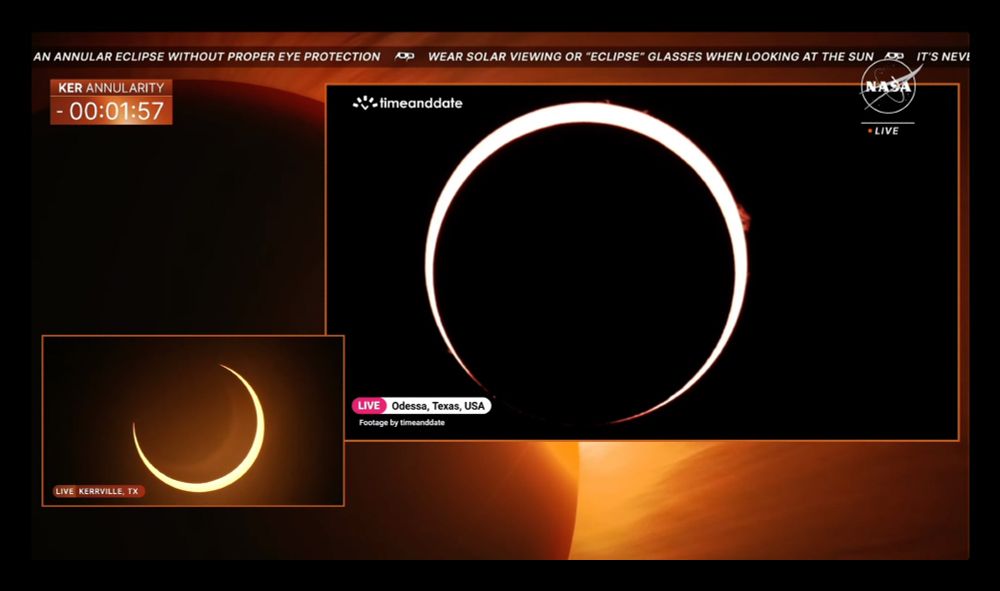
Task: Click the Kerrville crescent sun thumbnail
Action: (193, 421)
